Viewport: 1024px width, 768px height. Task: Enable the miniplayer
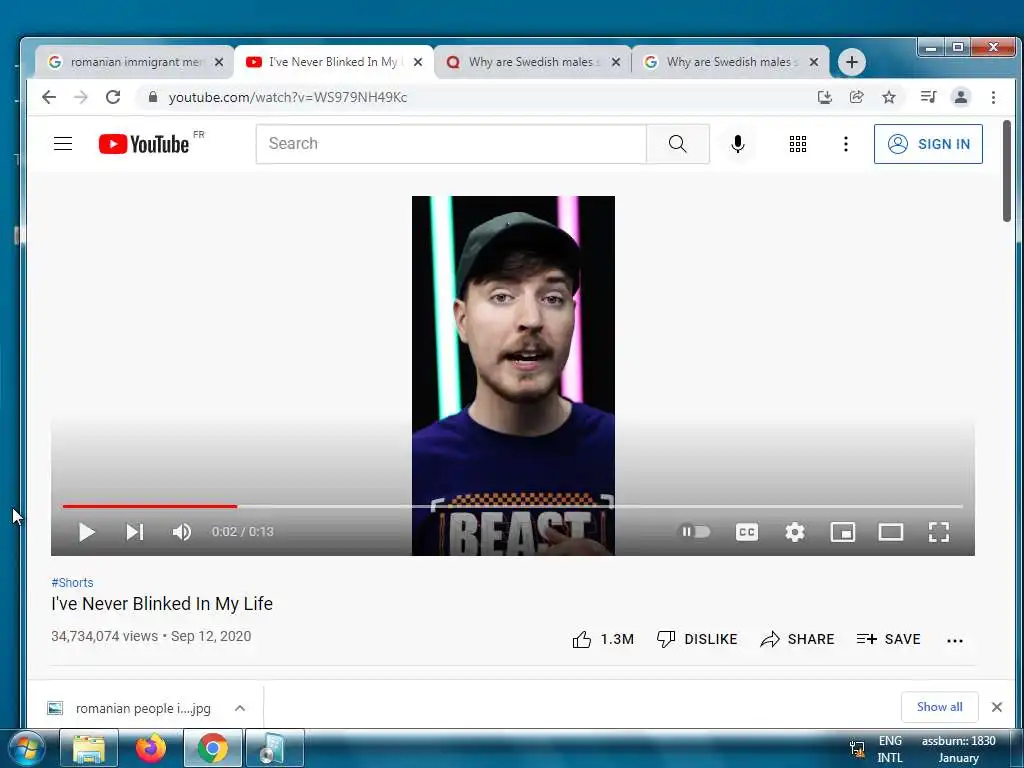click(x=842, y=532)
